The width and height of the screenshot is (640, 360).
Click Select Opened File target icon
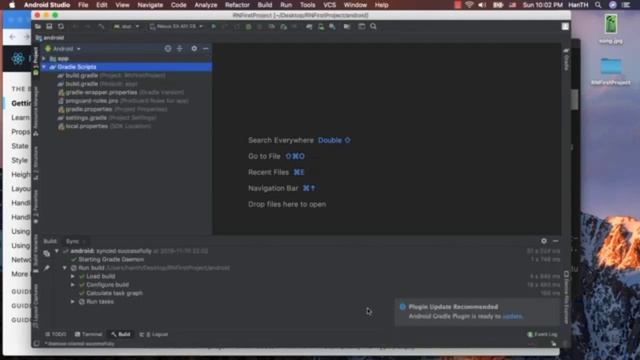pos(168,49)
